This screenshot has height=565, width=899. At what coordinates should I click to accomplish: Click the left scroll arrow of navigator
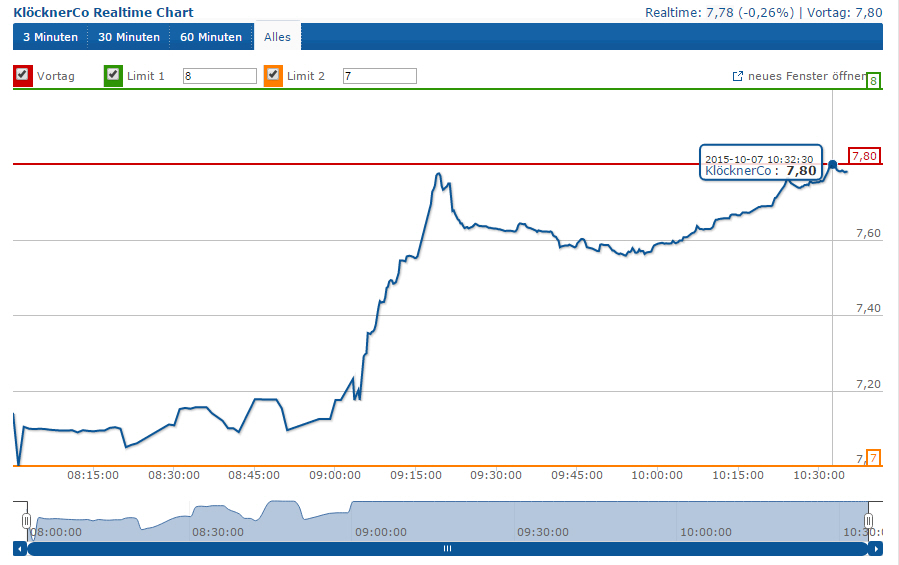coord(20,549)
